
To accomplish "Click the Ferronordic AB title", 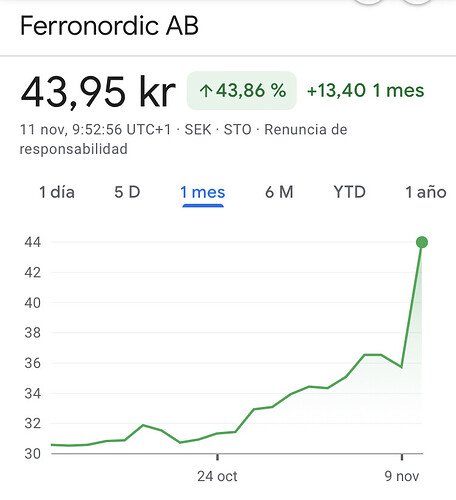I will 109,26.
